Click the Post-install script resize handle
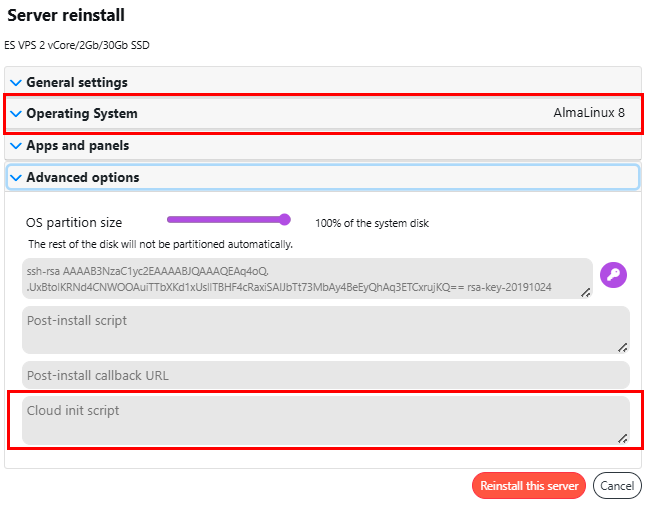This screenshot has height=509, width=648. pyautogui.click(x=622, y=347)
